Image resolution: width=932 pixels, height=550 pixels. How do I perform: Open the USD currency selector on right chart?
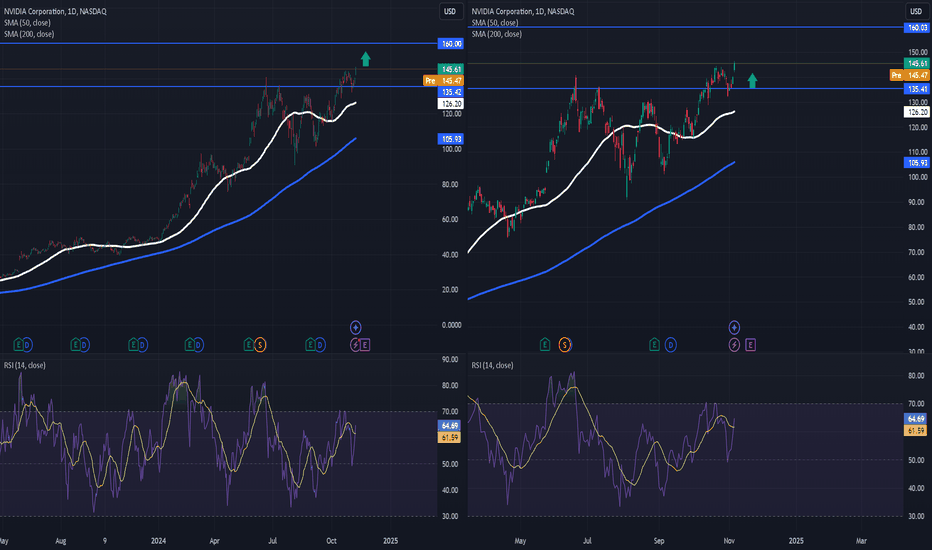(916, 11)
